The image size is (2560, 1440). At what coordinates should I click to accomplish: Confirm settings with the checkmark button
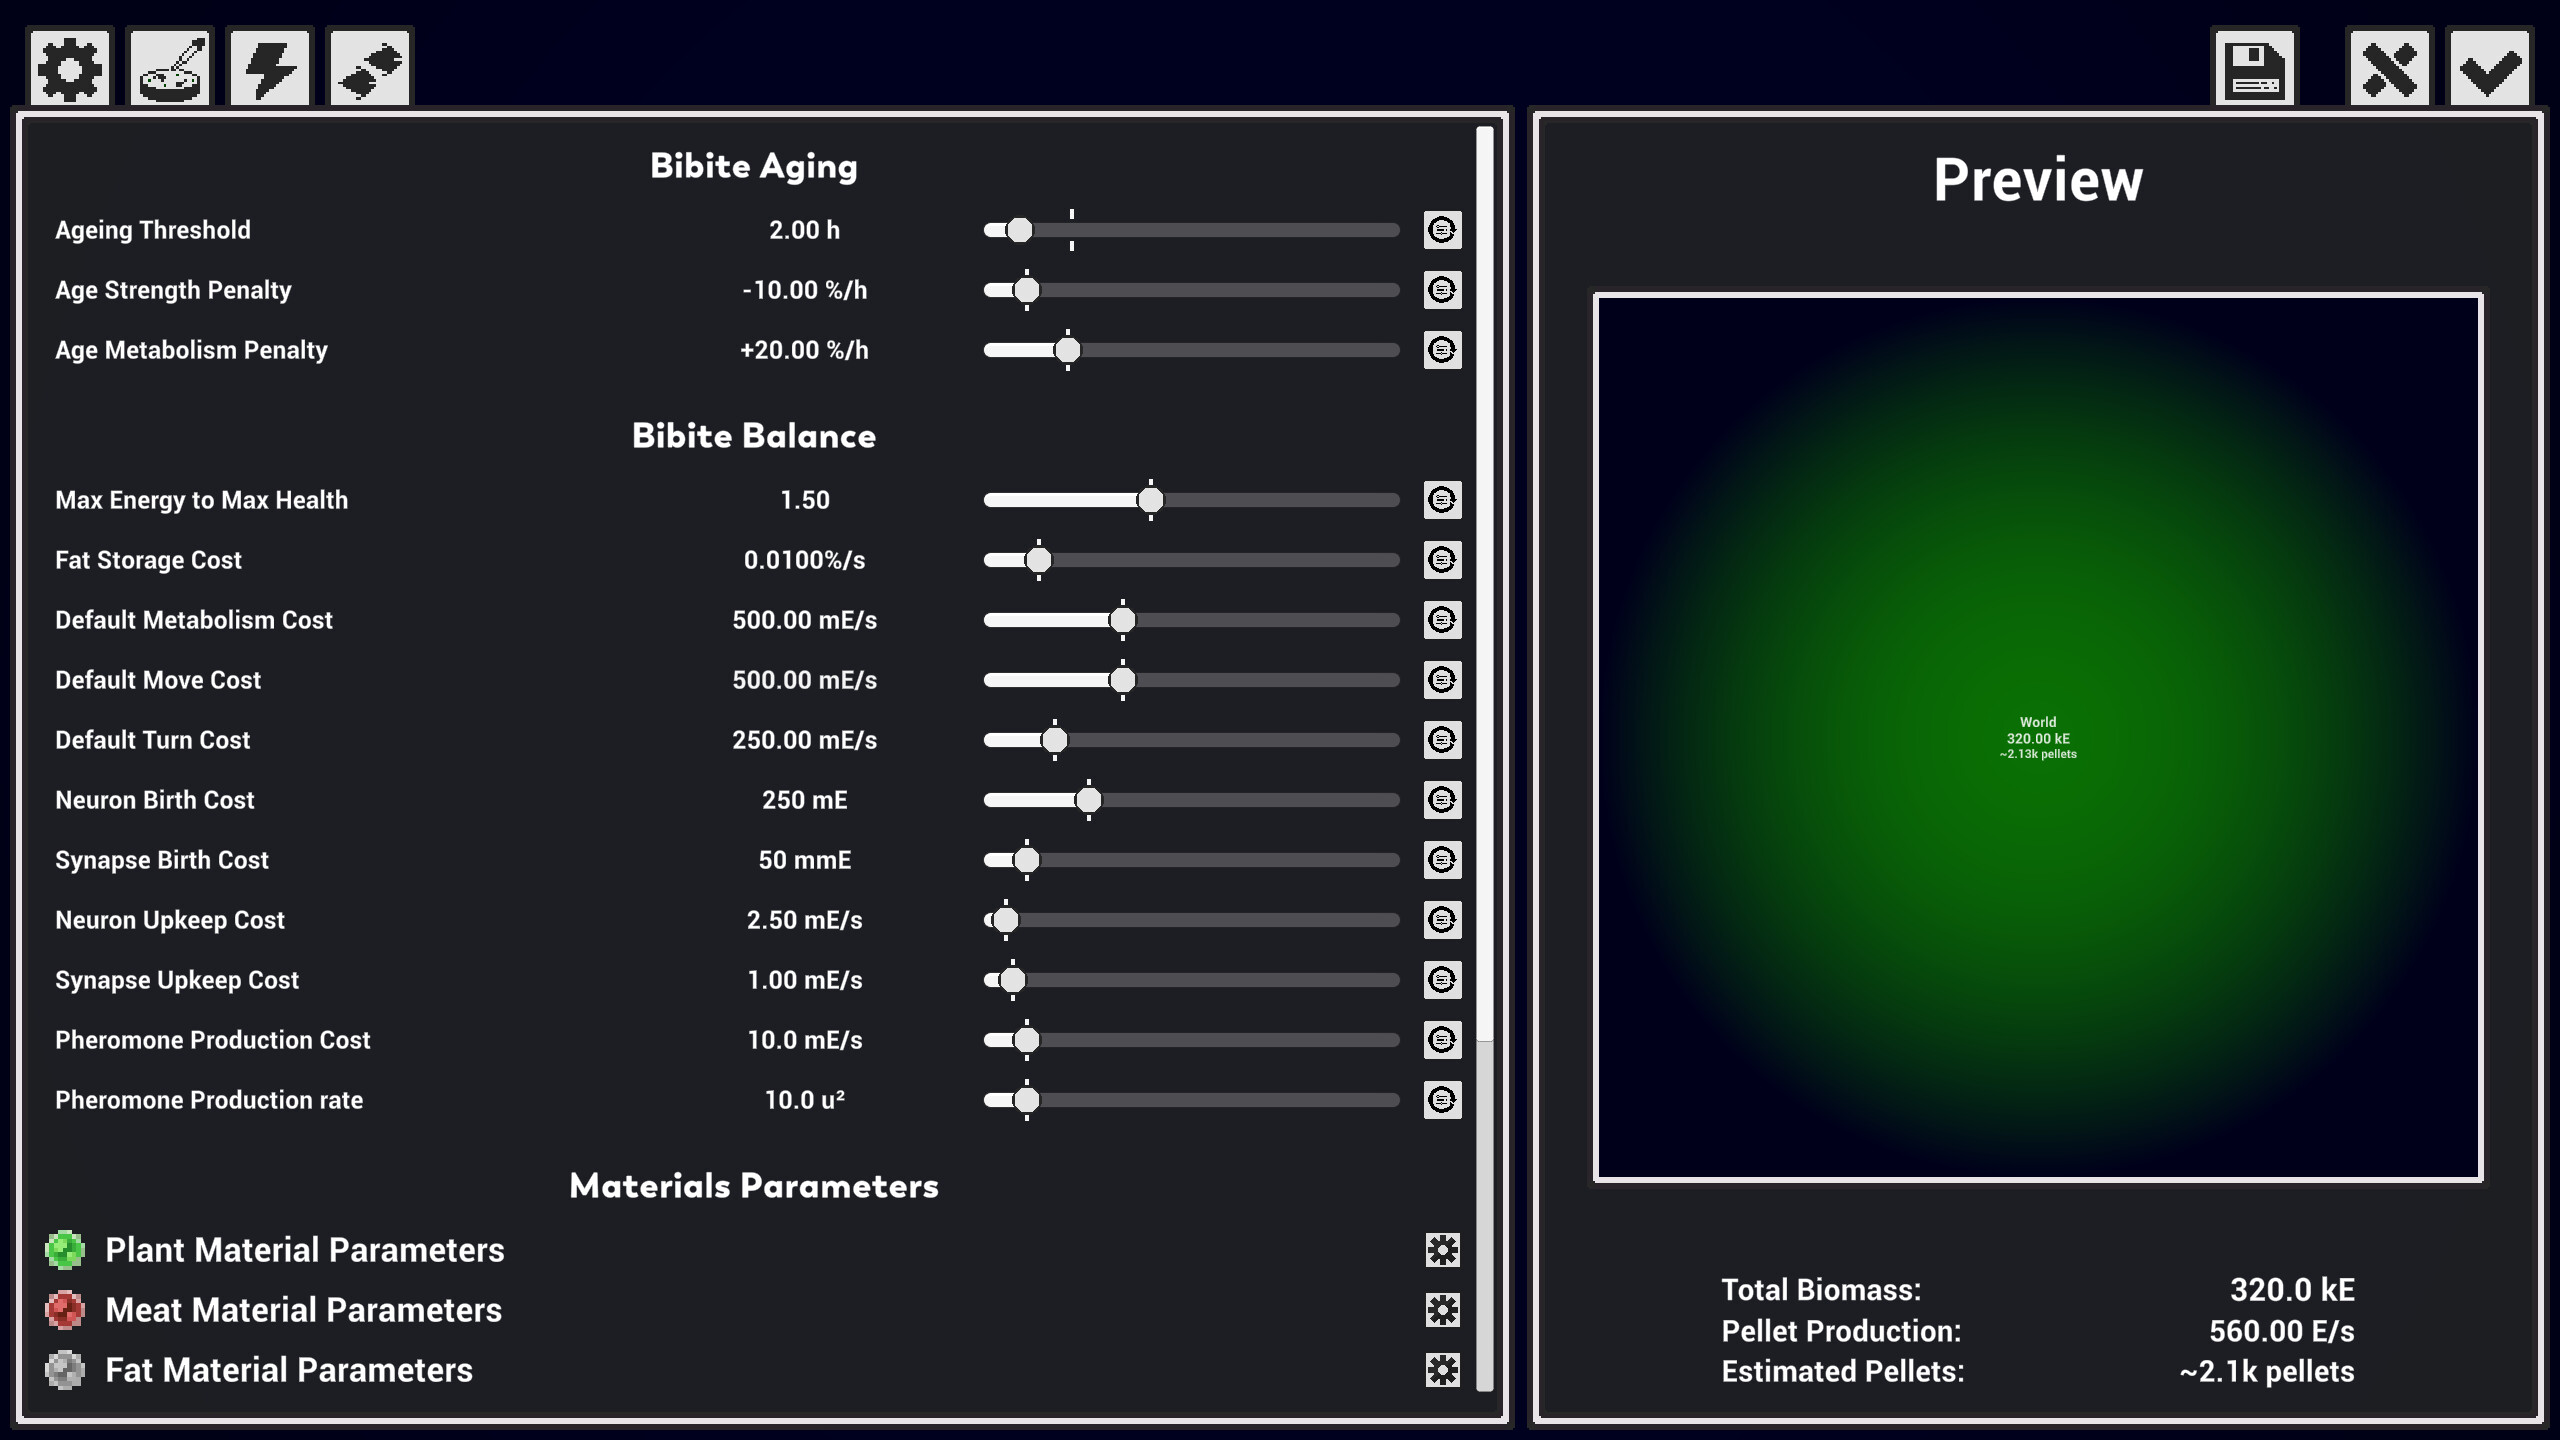pos(2491,68)
